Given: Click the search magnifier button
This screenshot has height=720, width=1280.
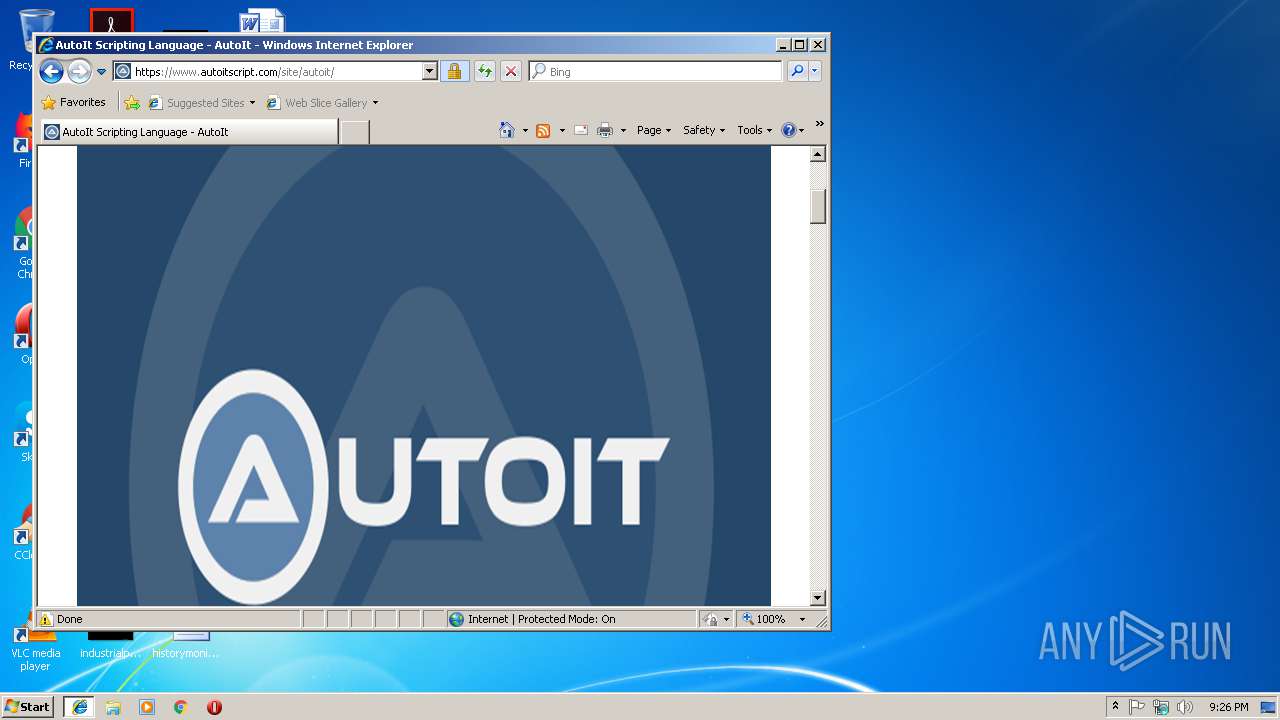Looking at the screenshot, I should click(797, 71).
